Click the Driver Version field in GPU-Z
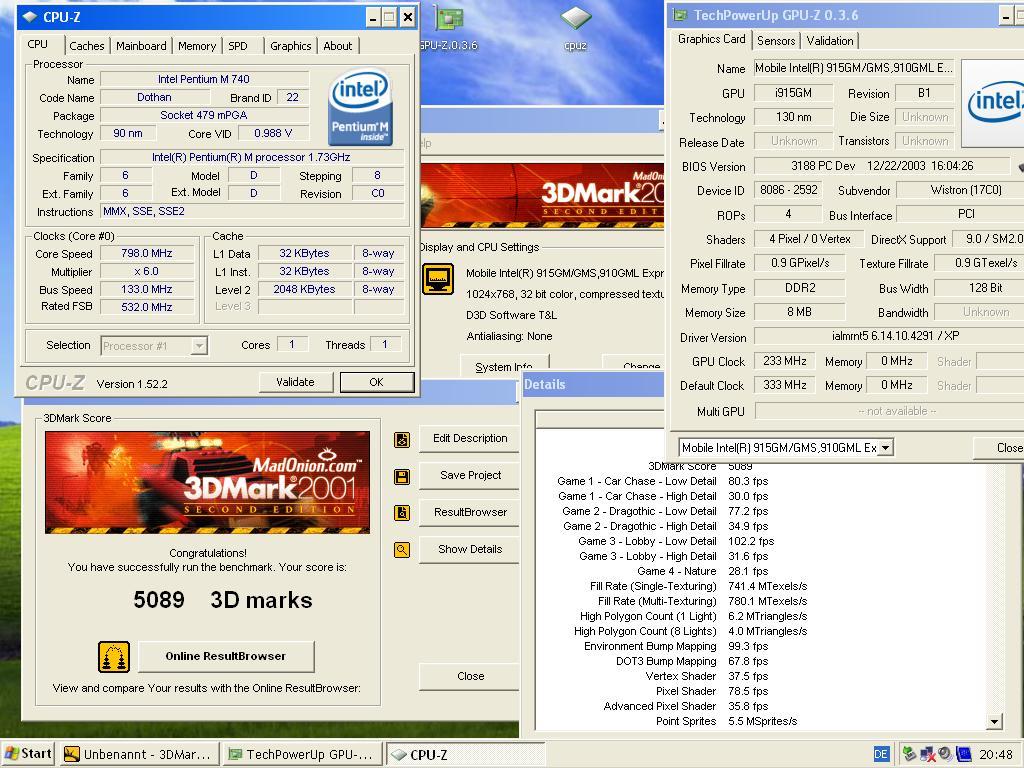 point(889,336)
